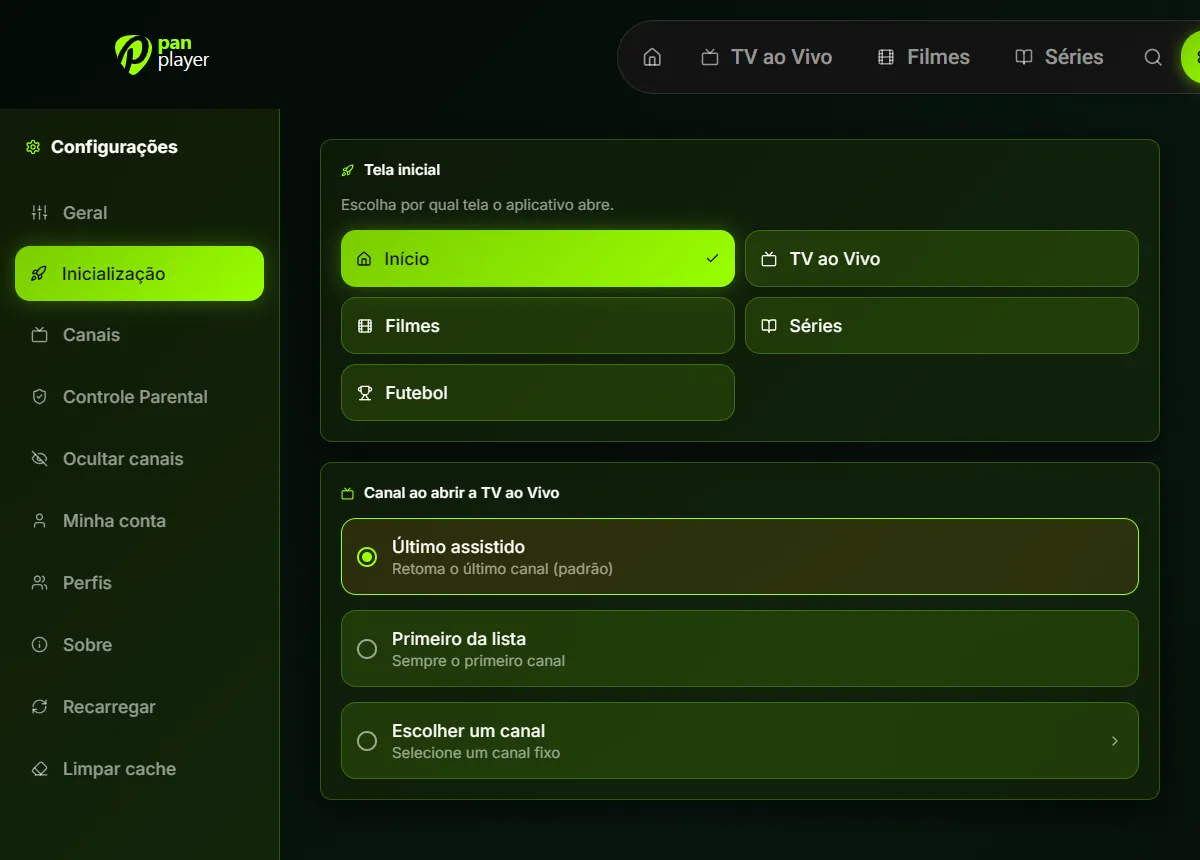Click the Pan Player logo

(x=162, y=54)
